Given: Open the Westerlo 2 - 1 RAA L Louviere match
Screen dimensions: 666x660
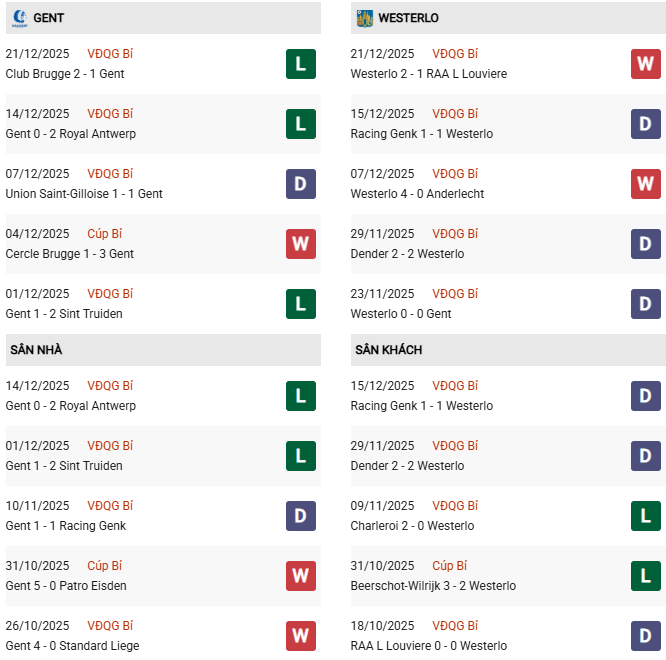Looking at the screenshot, I should click(428, 74).
